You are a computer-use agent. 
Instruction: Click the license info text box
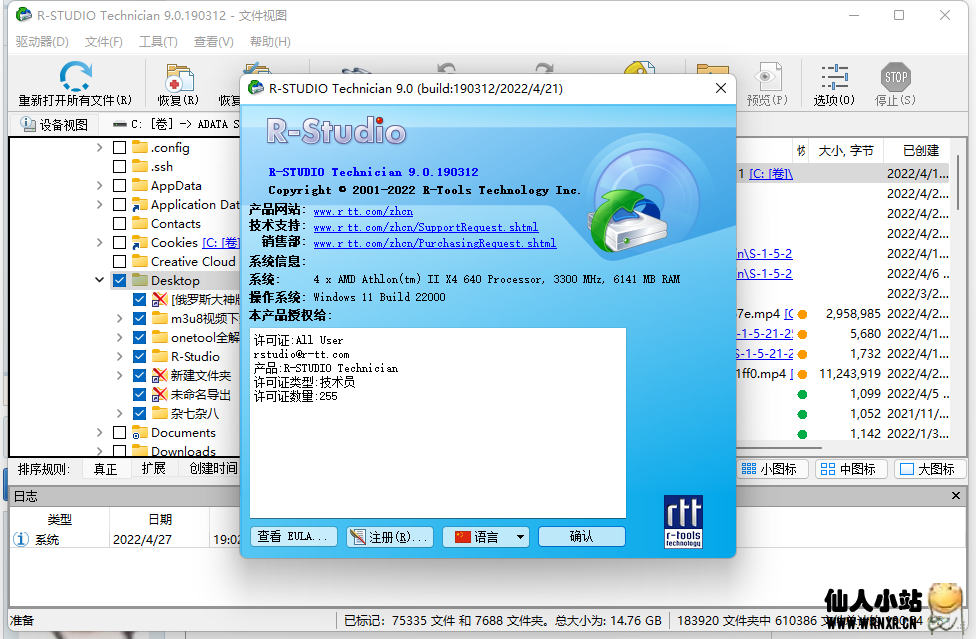pos(438,423)
